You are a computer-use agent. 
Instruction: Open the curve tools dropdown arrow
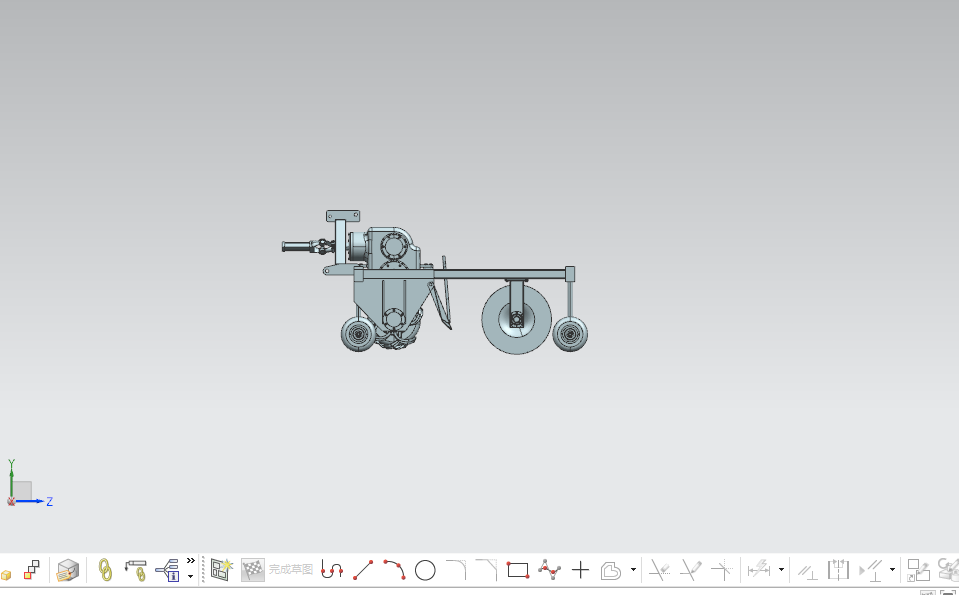pos(633,570)
